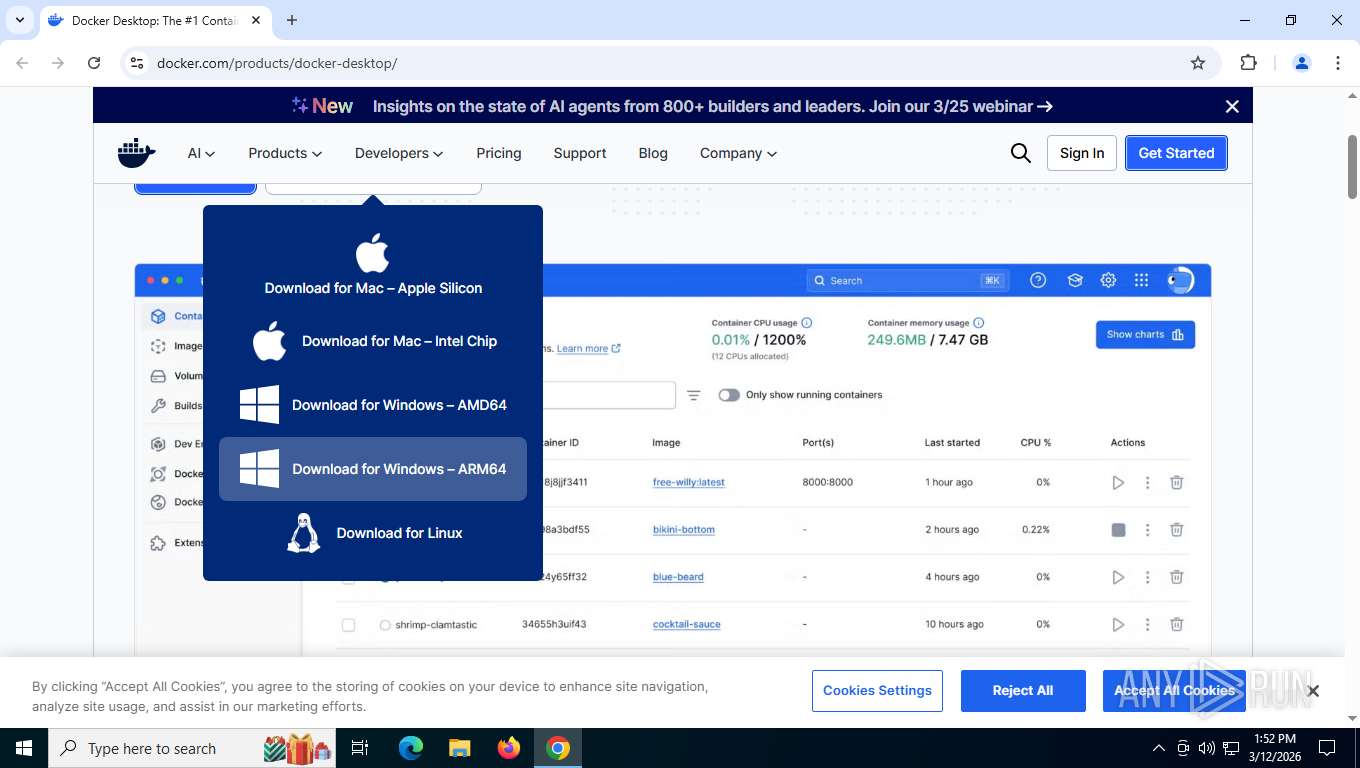Delete the cocktail-sauce container
This screenshot has width=1360, height=768.
coord(1177,624)
